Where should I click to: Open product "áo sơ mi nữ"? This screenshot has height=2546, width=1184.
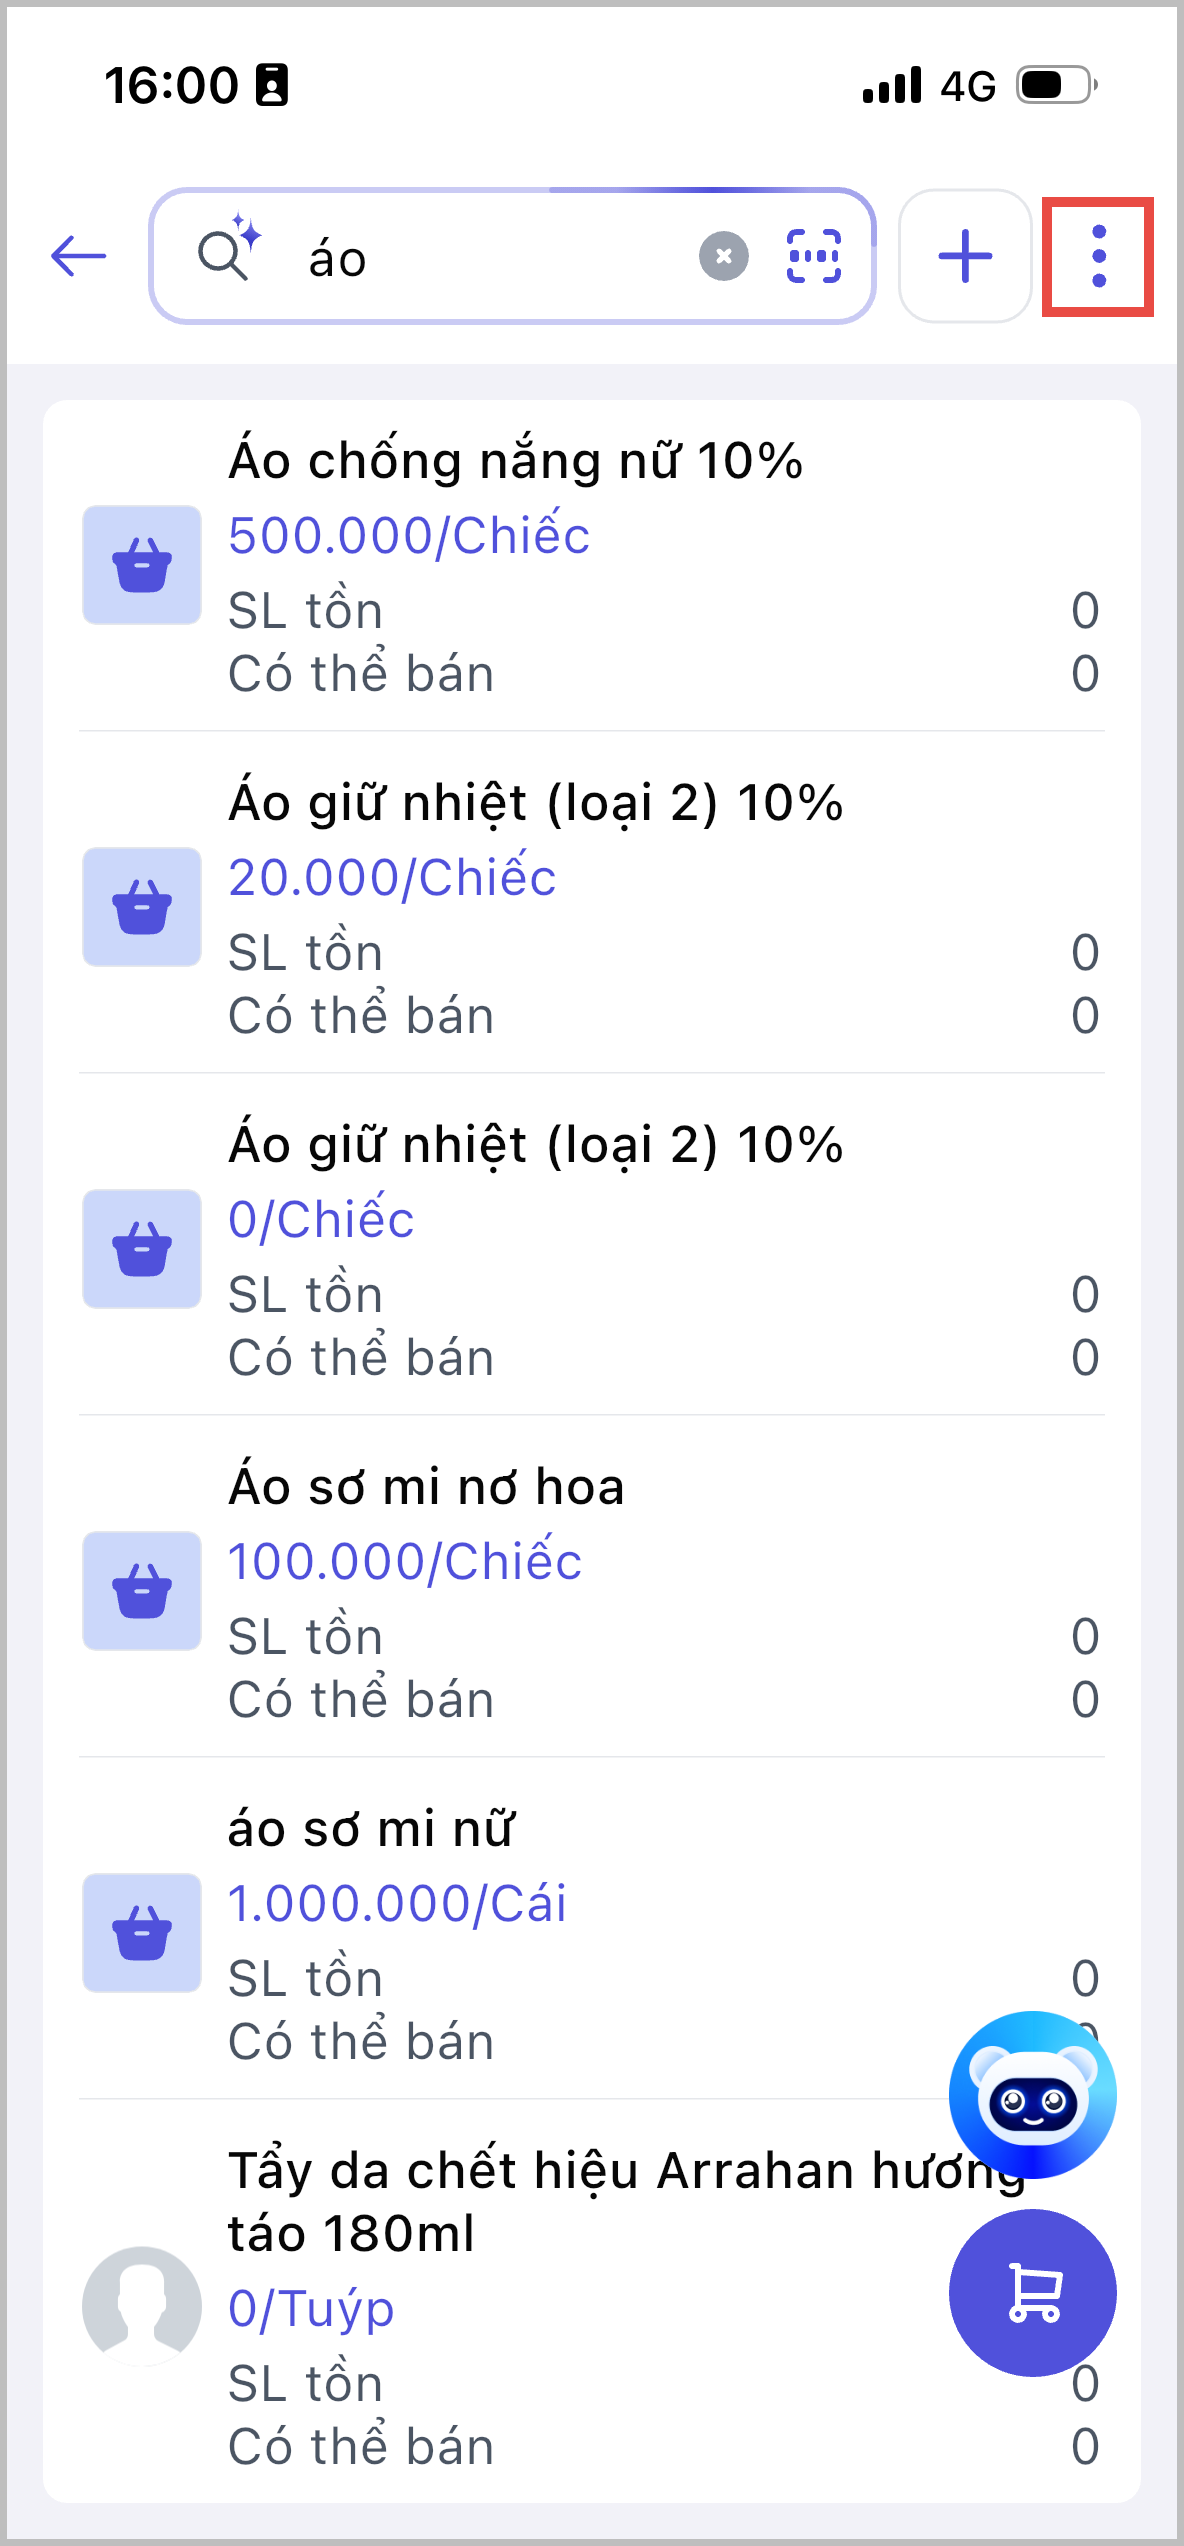point(370,1830)
